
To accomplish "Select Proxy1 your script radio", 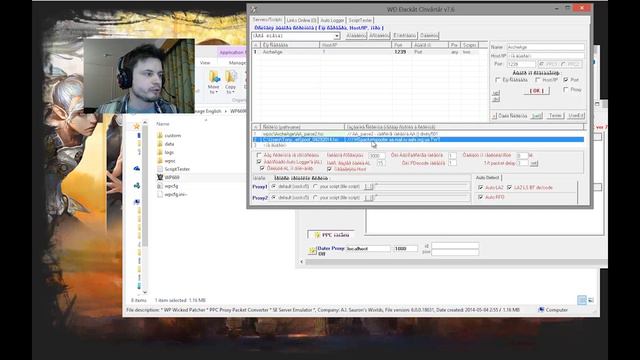I will point(316,187).
